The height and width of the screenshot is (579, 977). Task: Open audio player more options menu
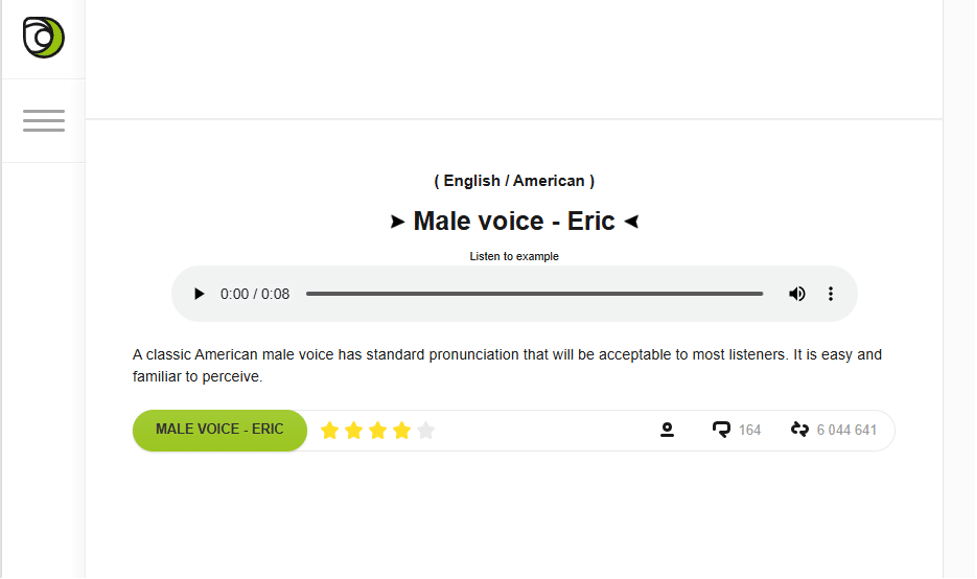pyautogui.click(x=831, y=294)
